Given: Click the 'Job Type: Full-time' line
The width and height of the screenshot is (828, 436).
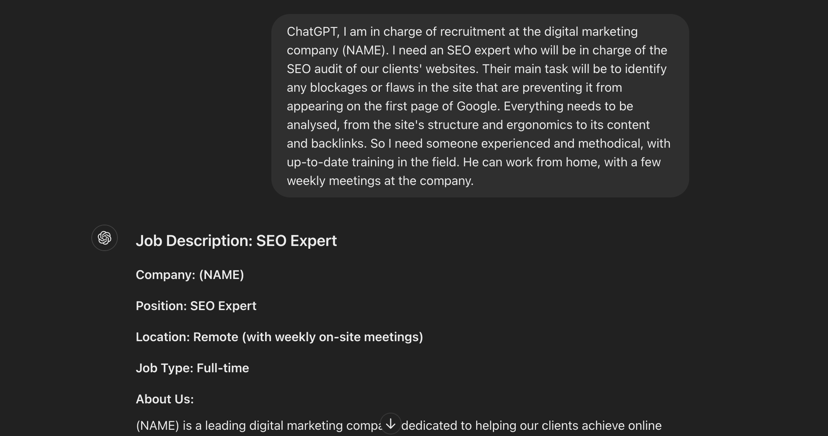Looking at the screenshot, I should coord(192,368).
